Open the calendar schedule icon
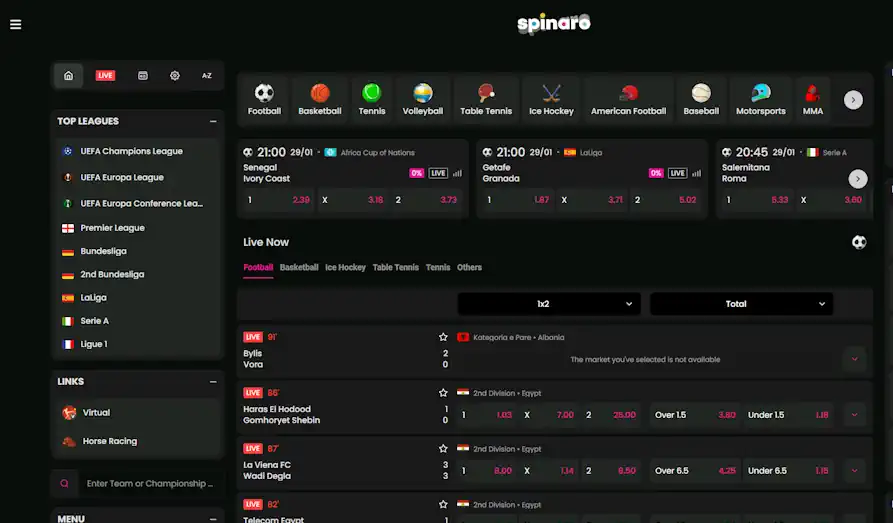Viewport: 893px width, 523px height. point(142,76)
